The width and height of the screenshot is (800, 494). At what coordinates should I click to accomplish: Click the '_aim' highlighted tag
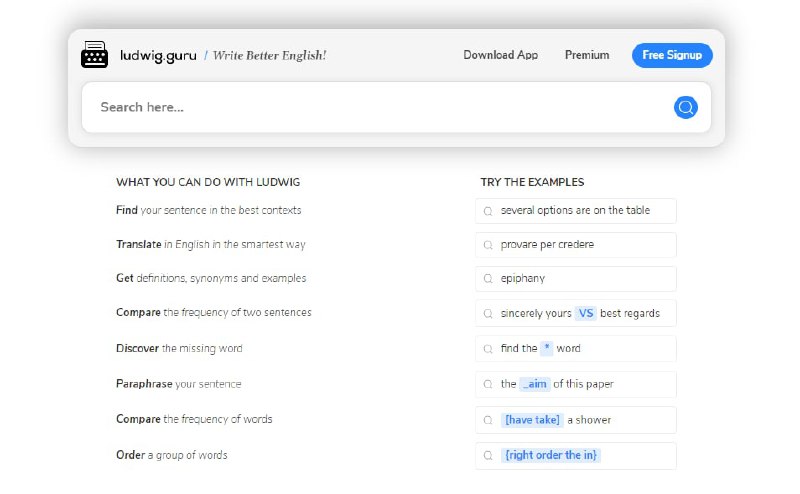point(535,384)
